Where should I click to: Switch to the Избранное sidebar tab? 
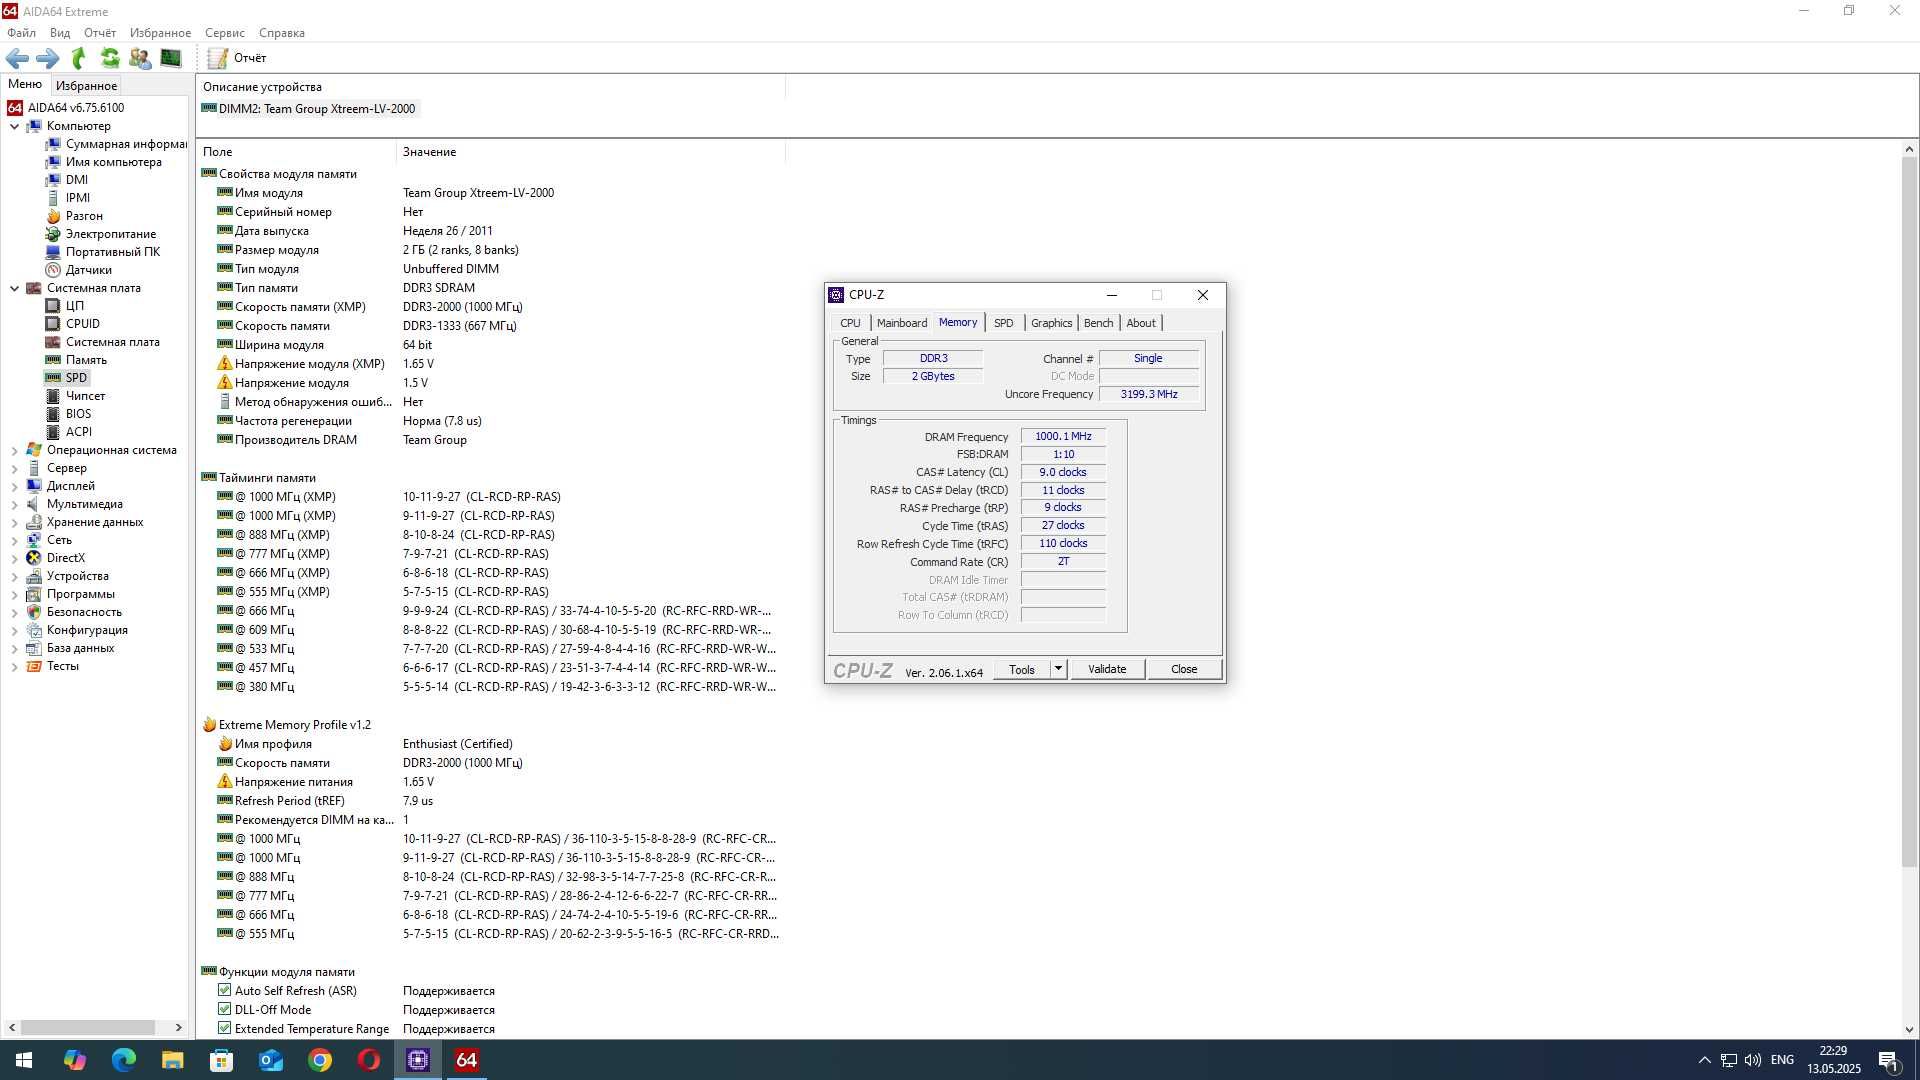(x=86, y=86)
